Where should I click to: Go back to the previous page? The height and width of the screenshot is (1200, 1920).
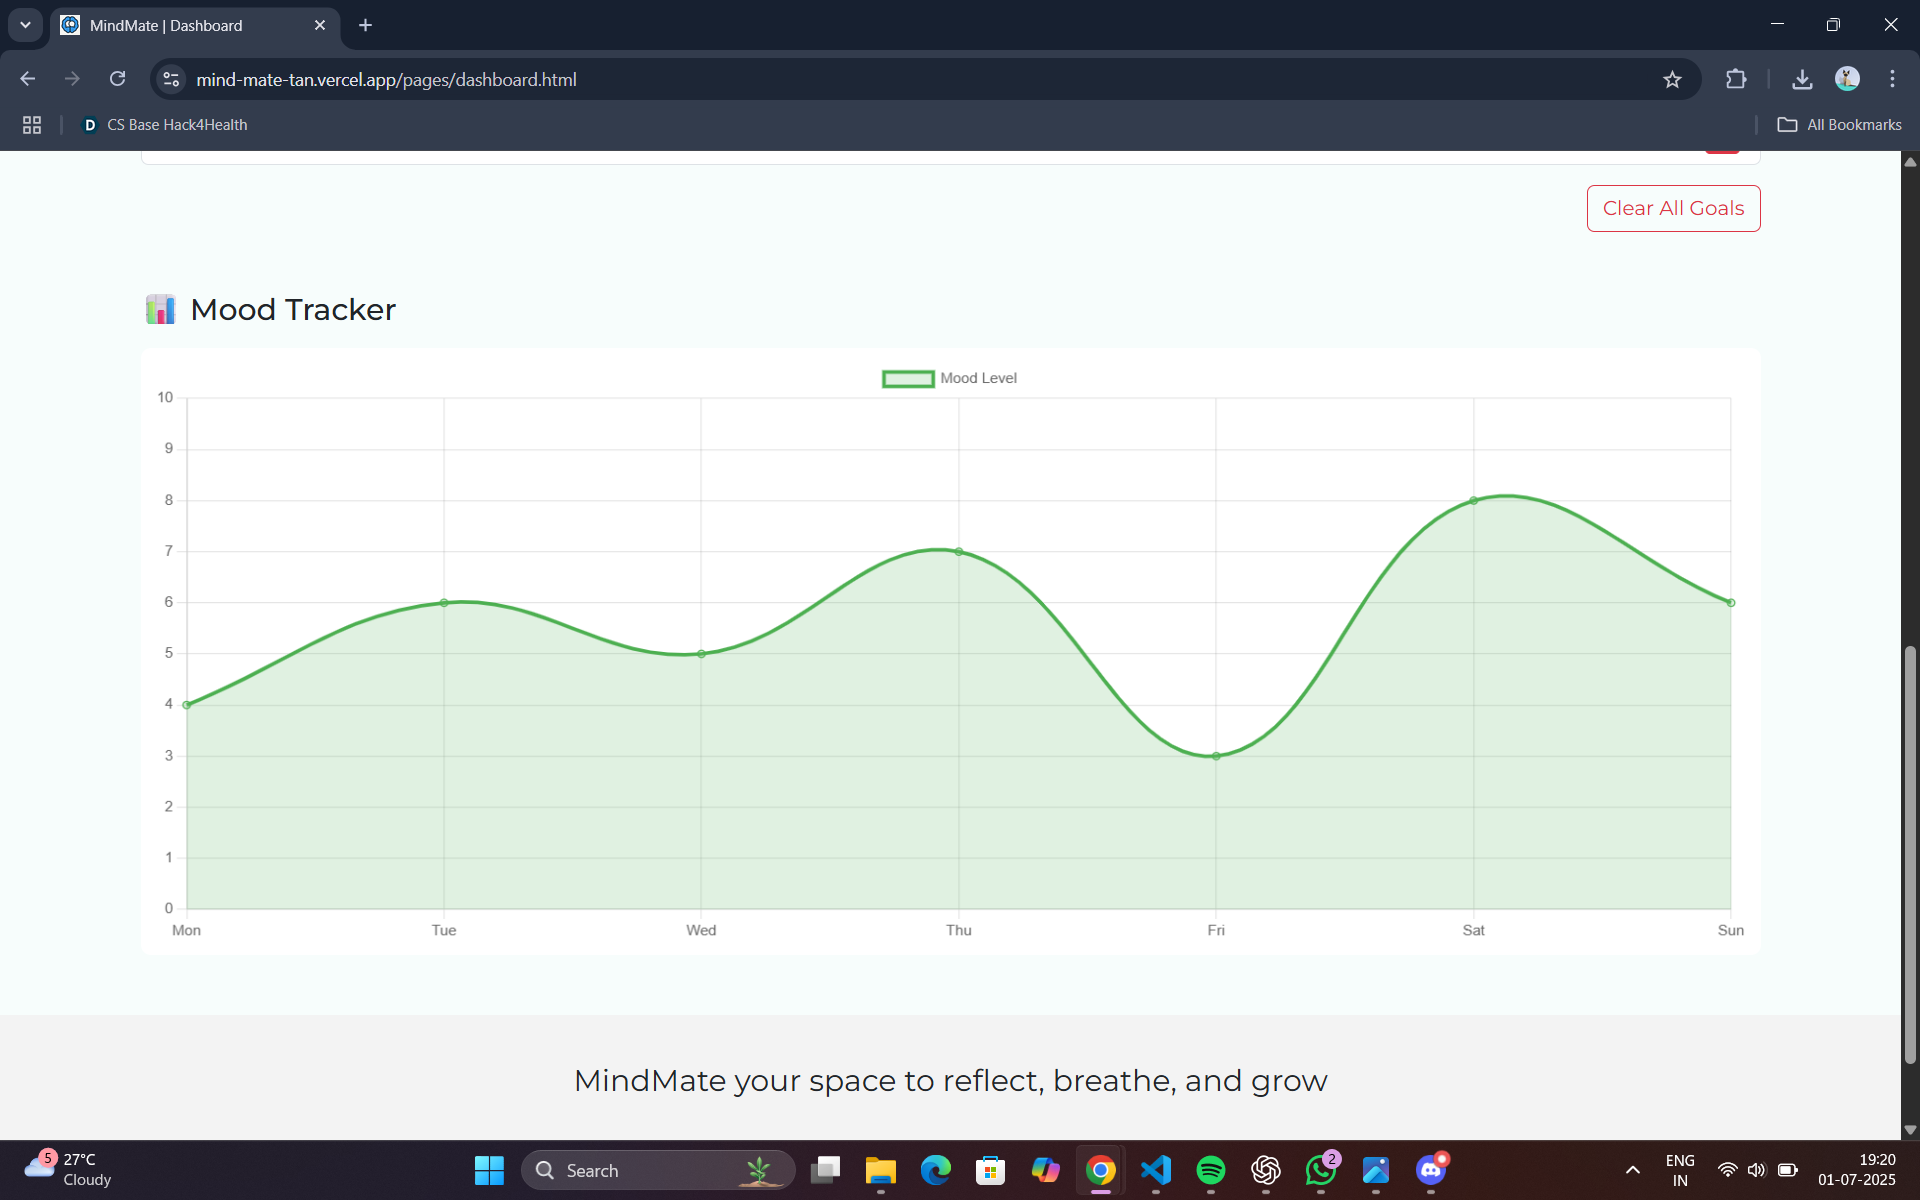(x=28, y=79)
